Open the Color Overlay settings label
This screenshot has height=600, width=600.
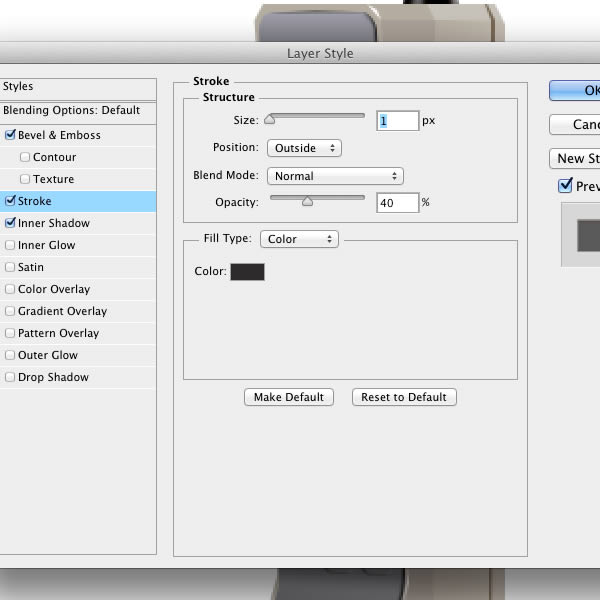tap(54, 289)
